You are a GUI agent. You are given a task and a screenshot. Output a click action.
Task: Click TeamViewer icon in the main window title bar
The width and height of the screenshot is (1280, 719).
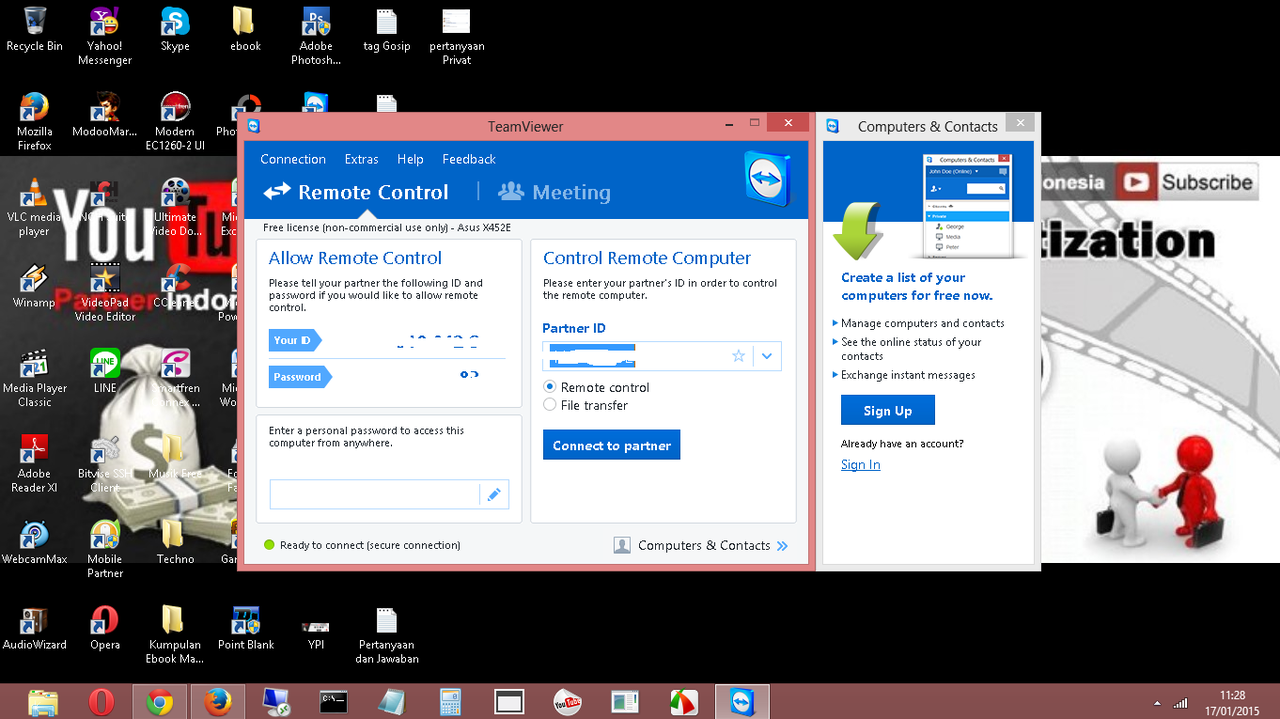pyautogui.click(x=254, y=126)
